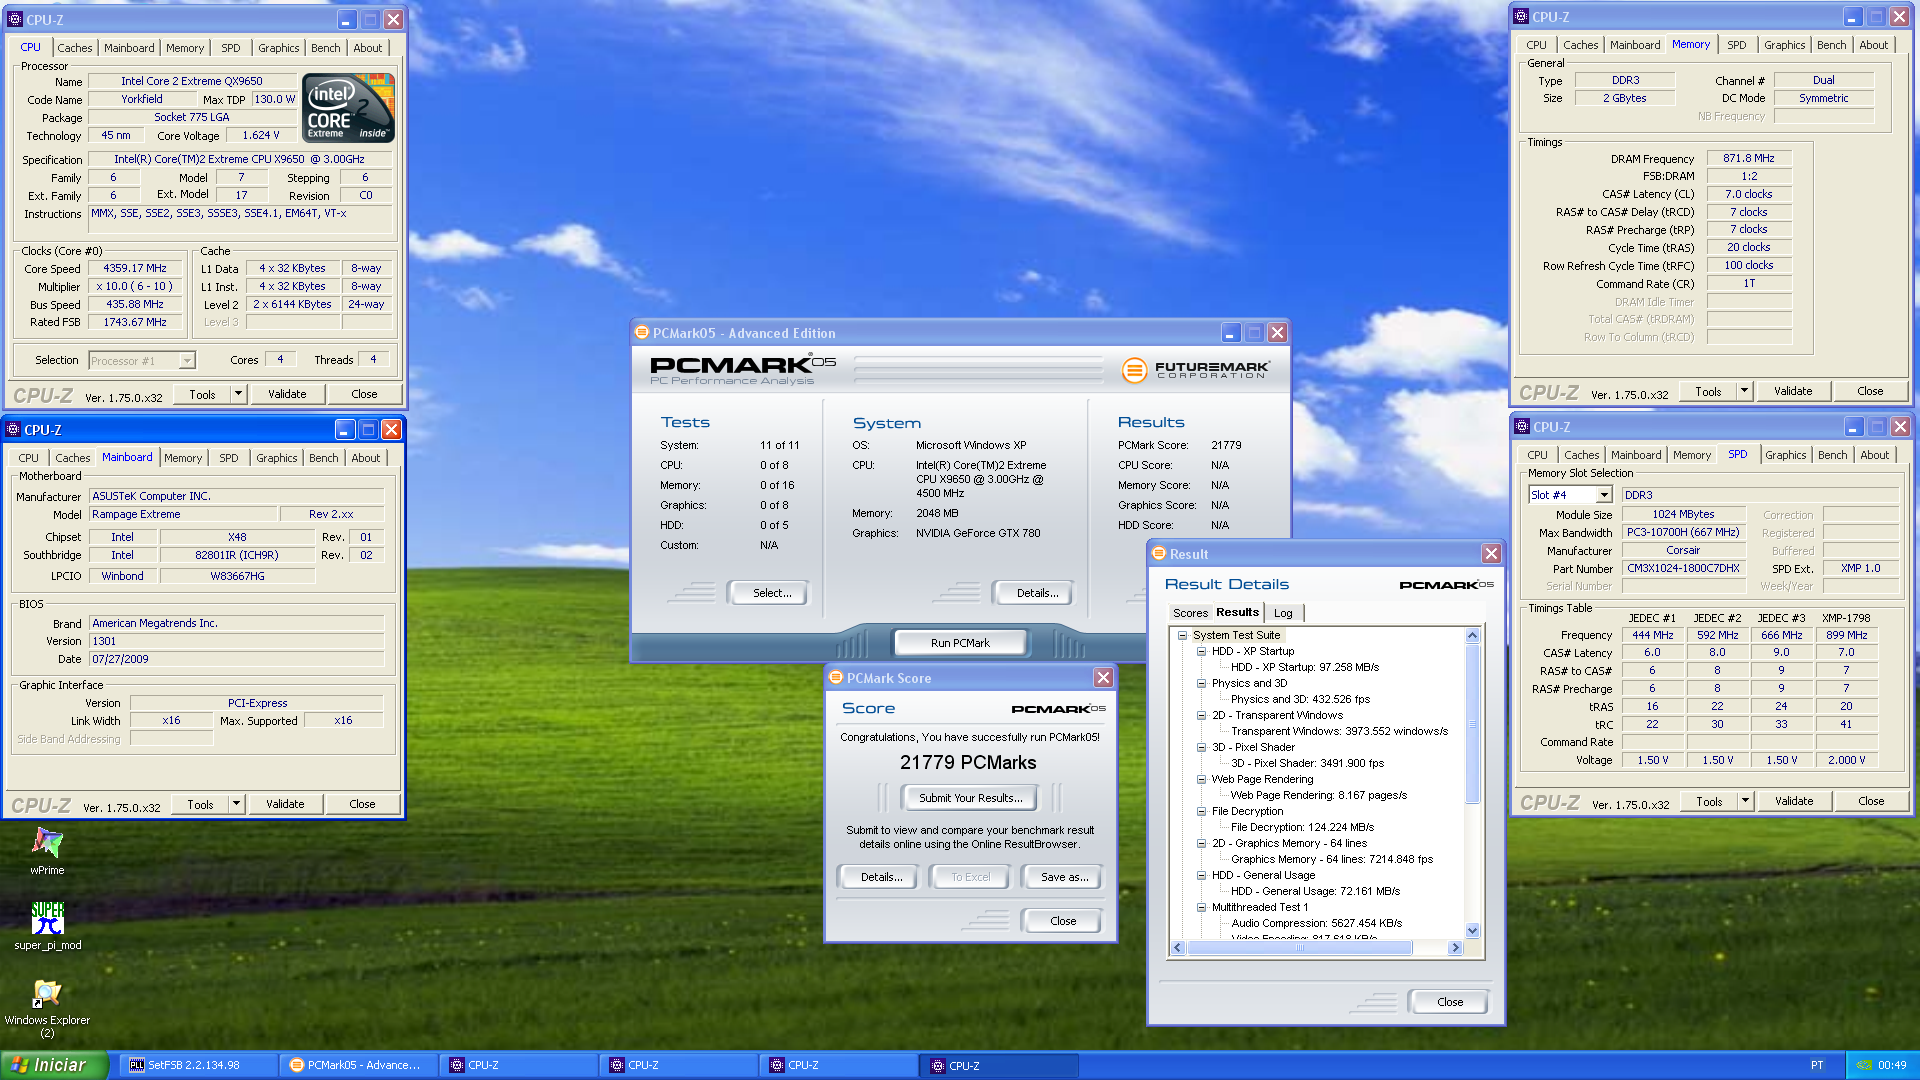Image resolution: width=1920 pixels, height=1080 pixels.
Task: Collapse the Physics and 3D node
Action: point(1202,683)
